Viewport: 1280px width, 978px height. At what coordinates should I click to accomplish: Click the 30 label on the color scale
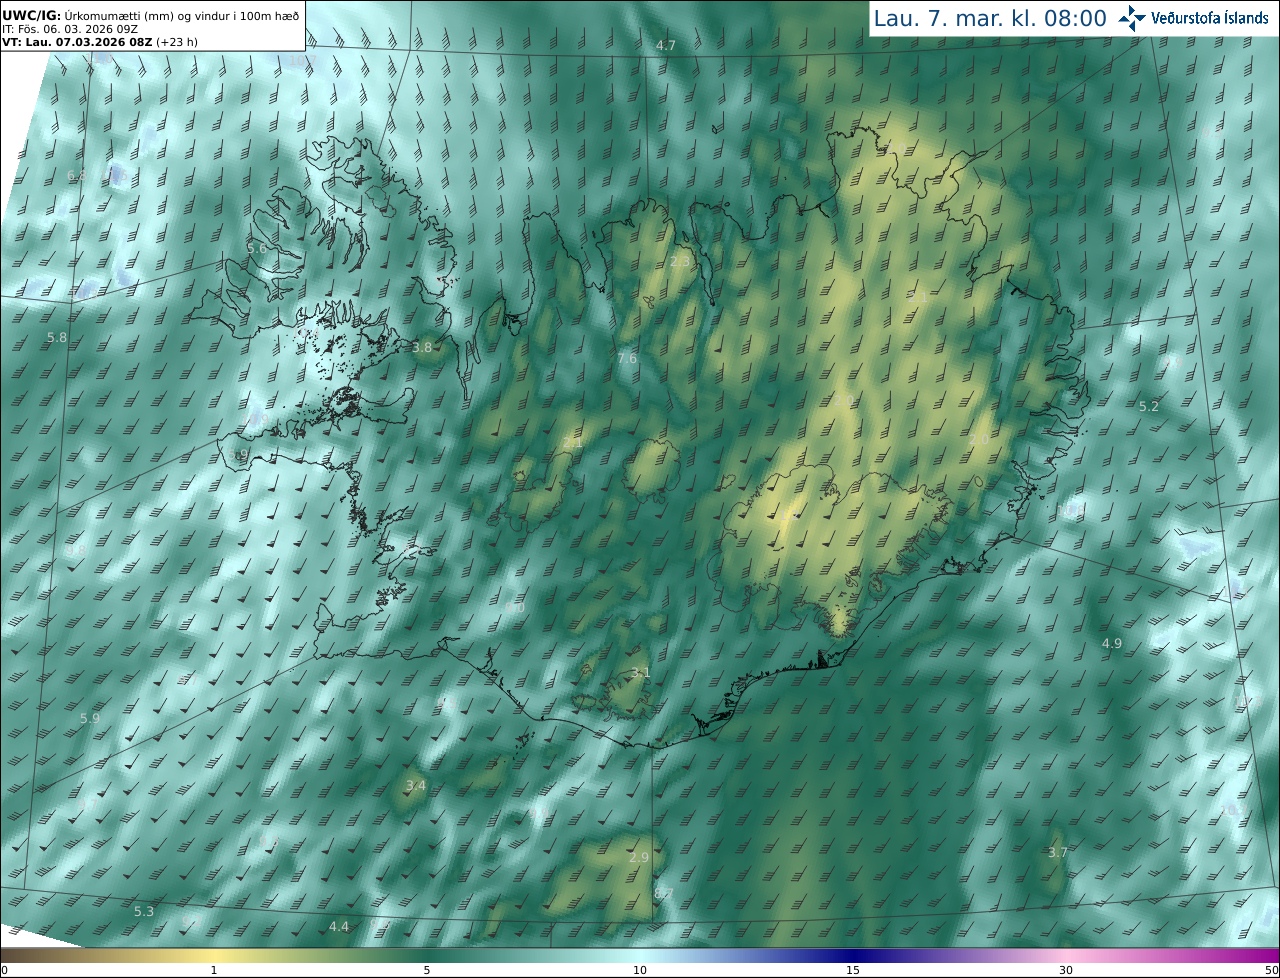pos(1066,970)
